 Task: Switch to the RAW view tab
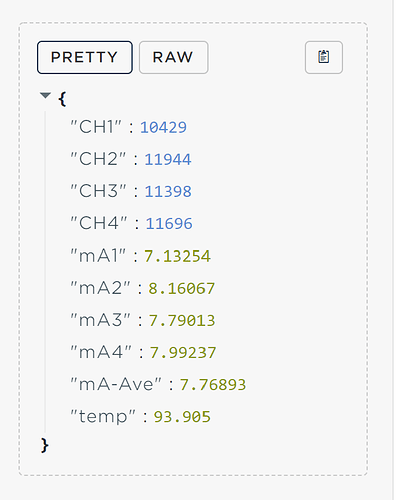(173, 57)
